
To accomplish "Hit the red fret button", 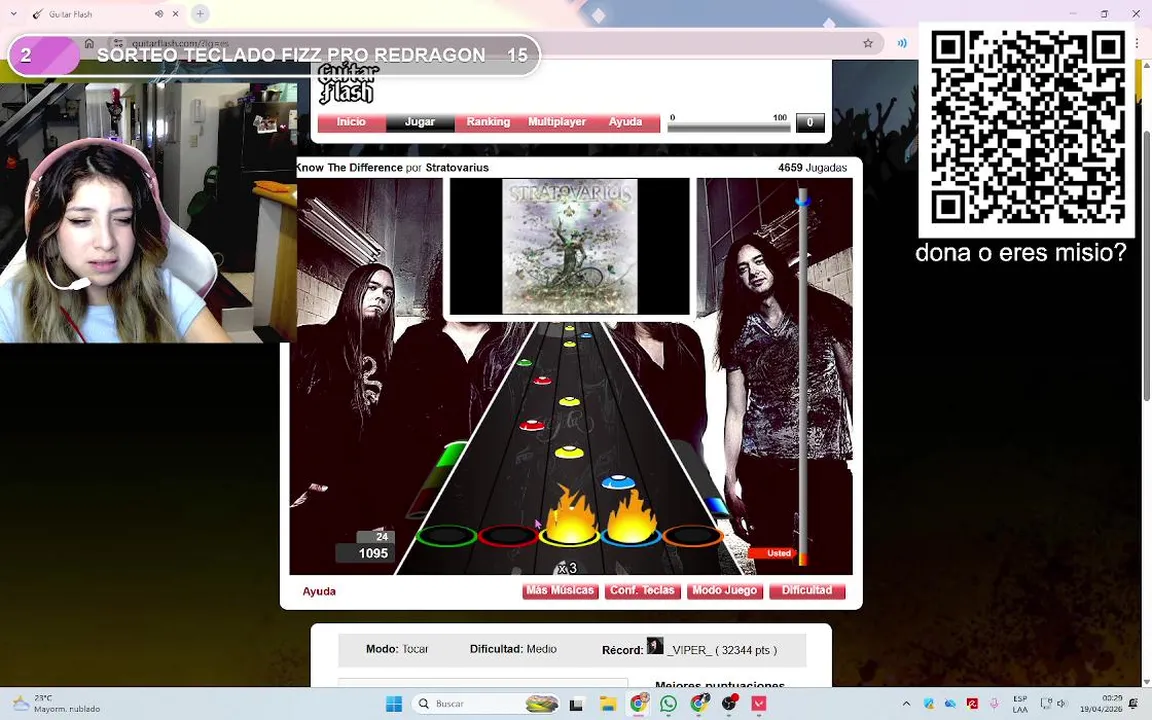I will [x=508, y=536].
